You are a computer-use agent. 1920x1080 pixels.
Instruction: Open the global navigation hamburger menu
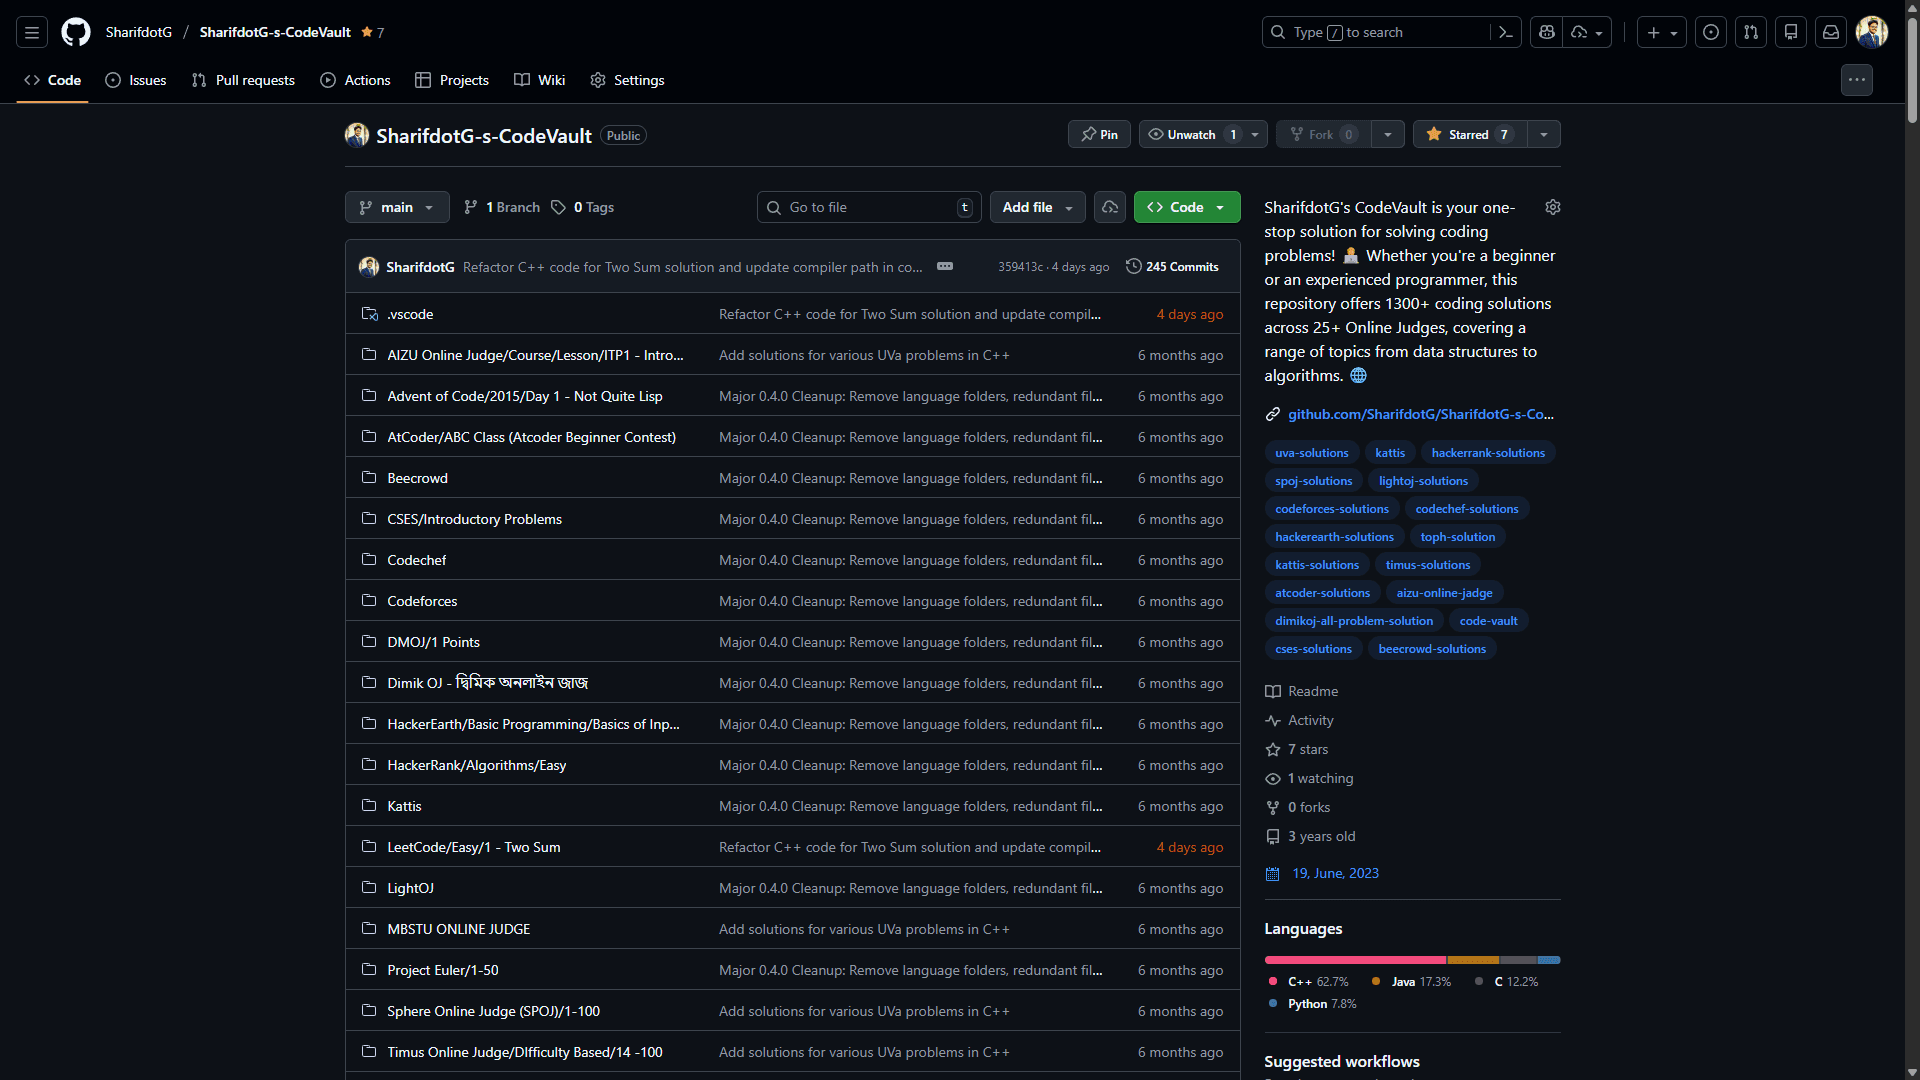(32, 32)
